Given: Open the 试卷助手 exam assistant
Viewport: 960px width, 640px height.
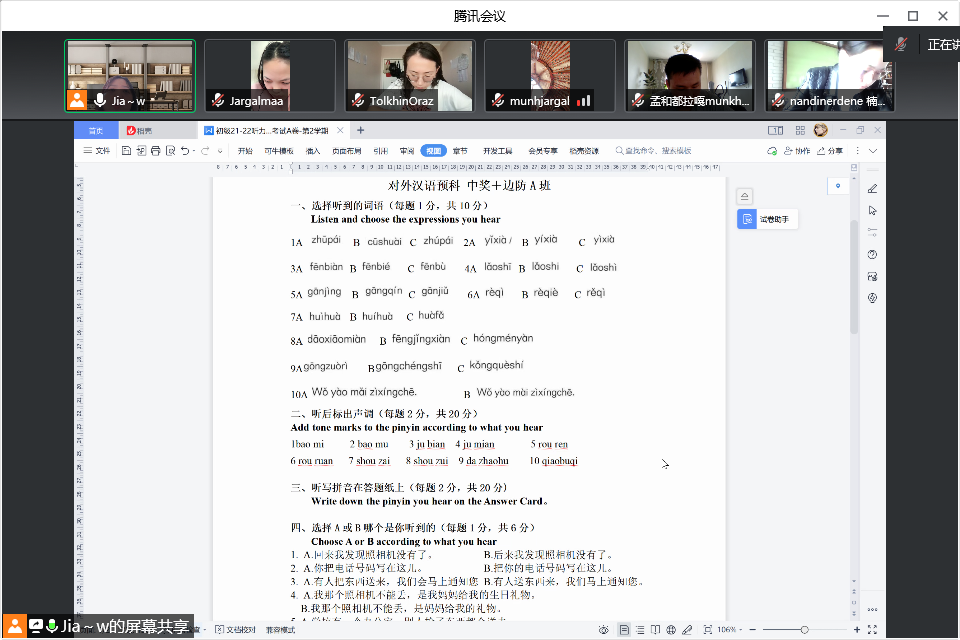Looking at the screenshot, I should [x=769, y=220].
